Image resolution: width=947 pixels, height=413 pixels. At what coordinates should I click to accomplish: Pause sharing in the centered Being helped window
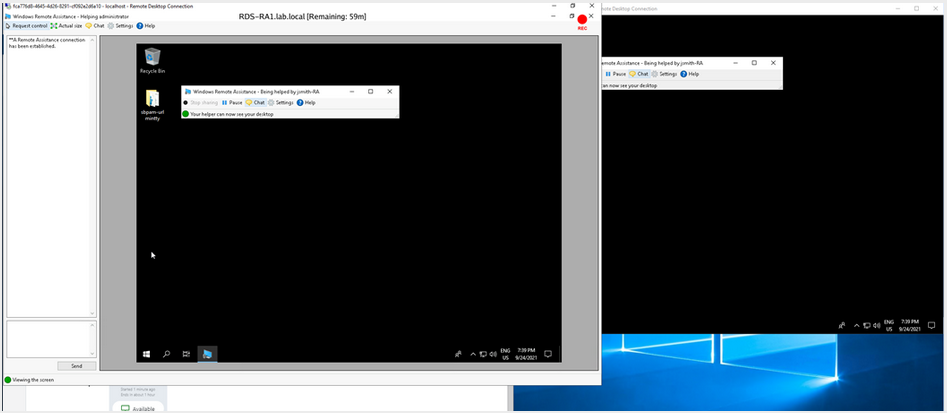click(x=232, y=102)
